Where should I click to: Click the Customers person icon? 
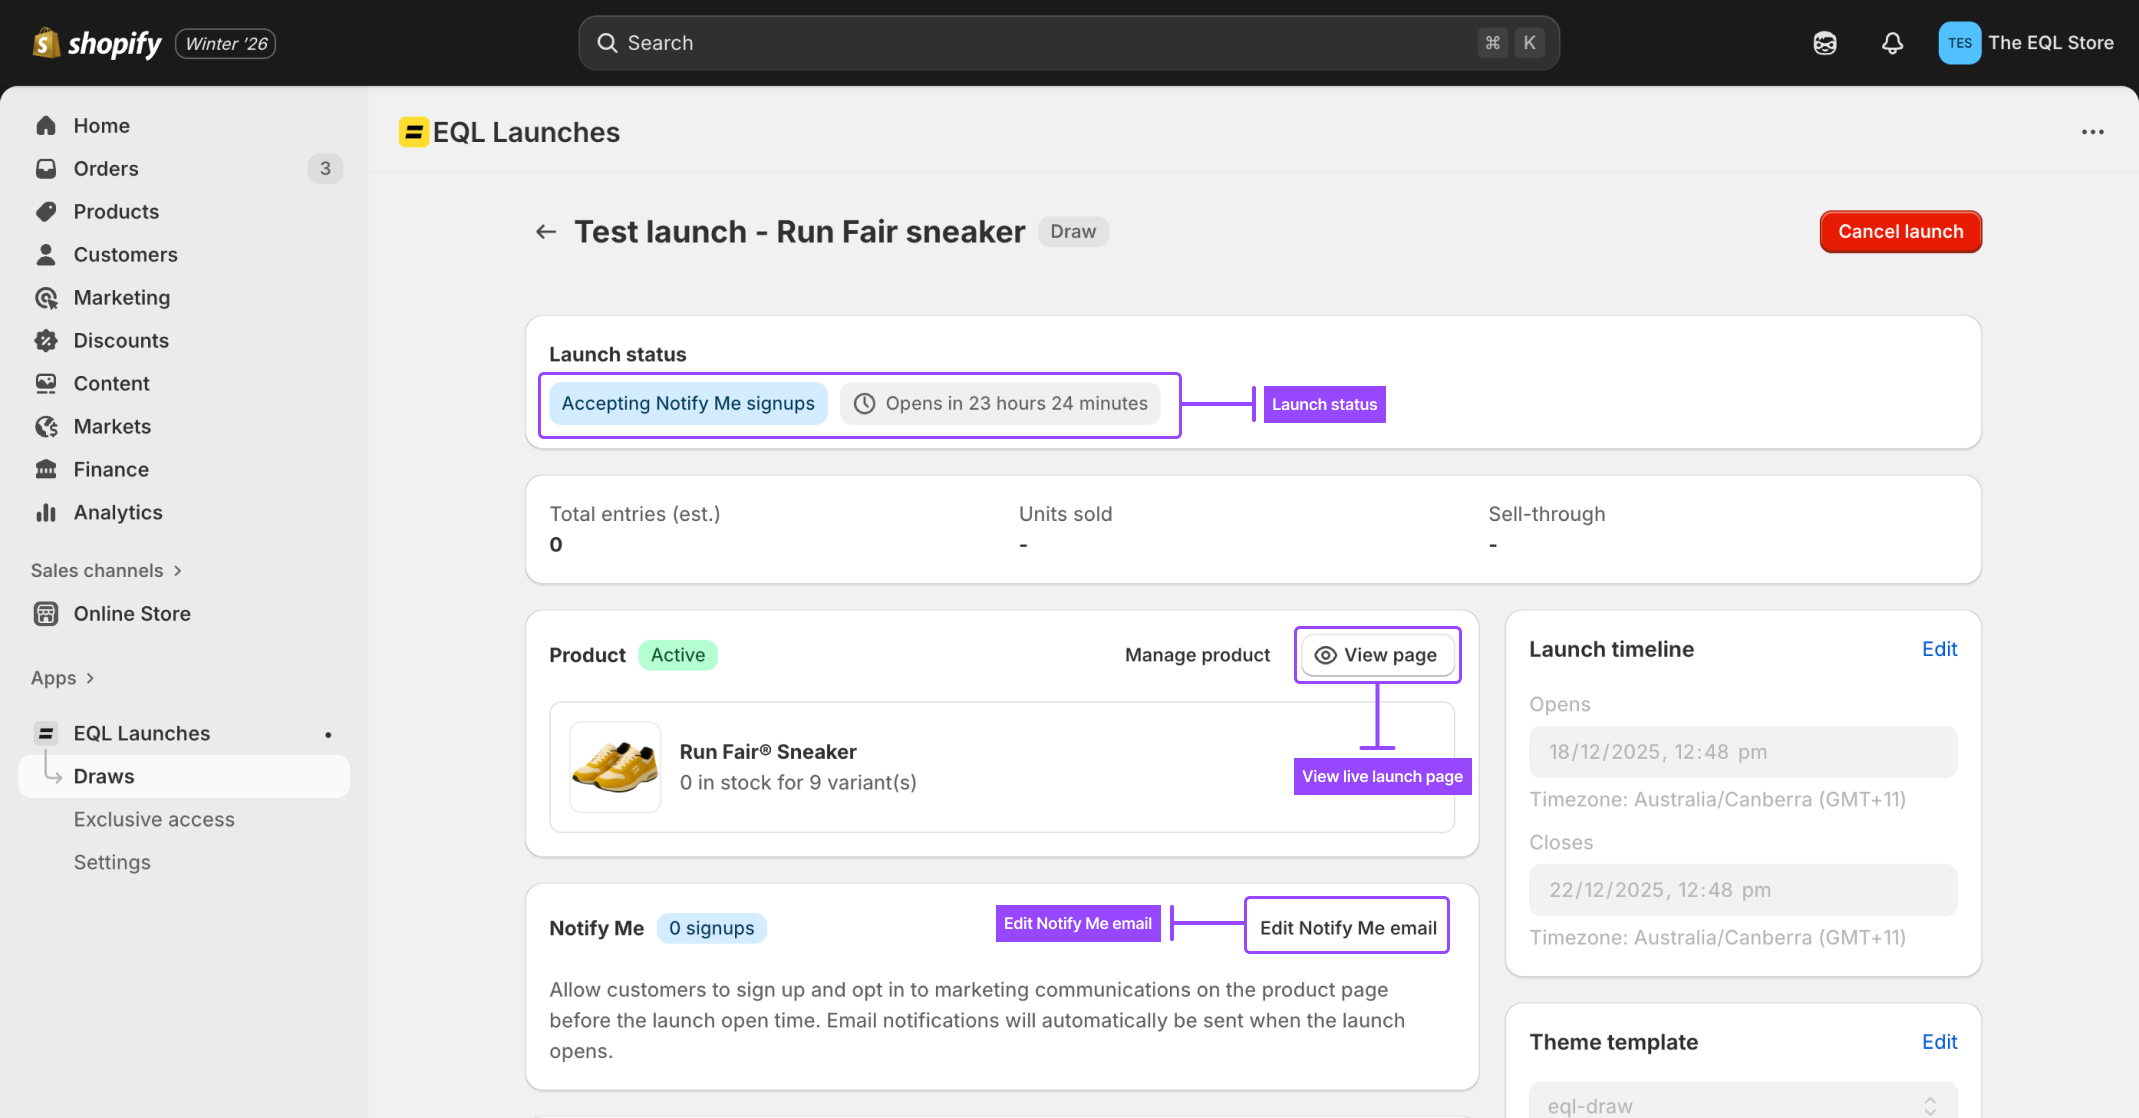(46, 254)
